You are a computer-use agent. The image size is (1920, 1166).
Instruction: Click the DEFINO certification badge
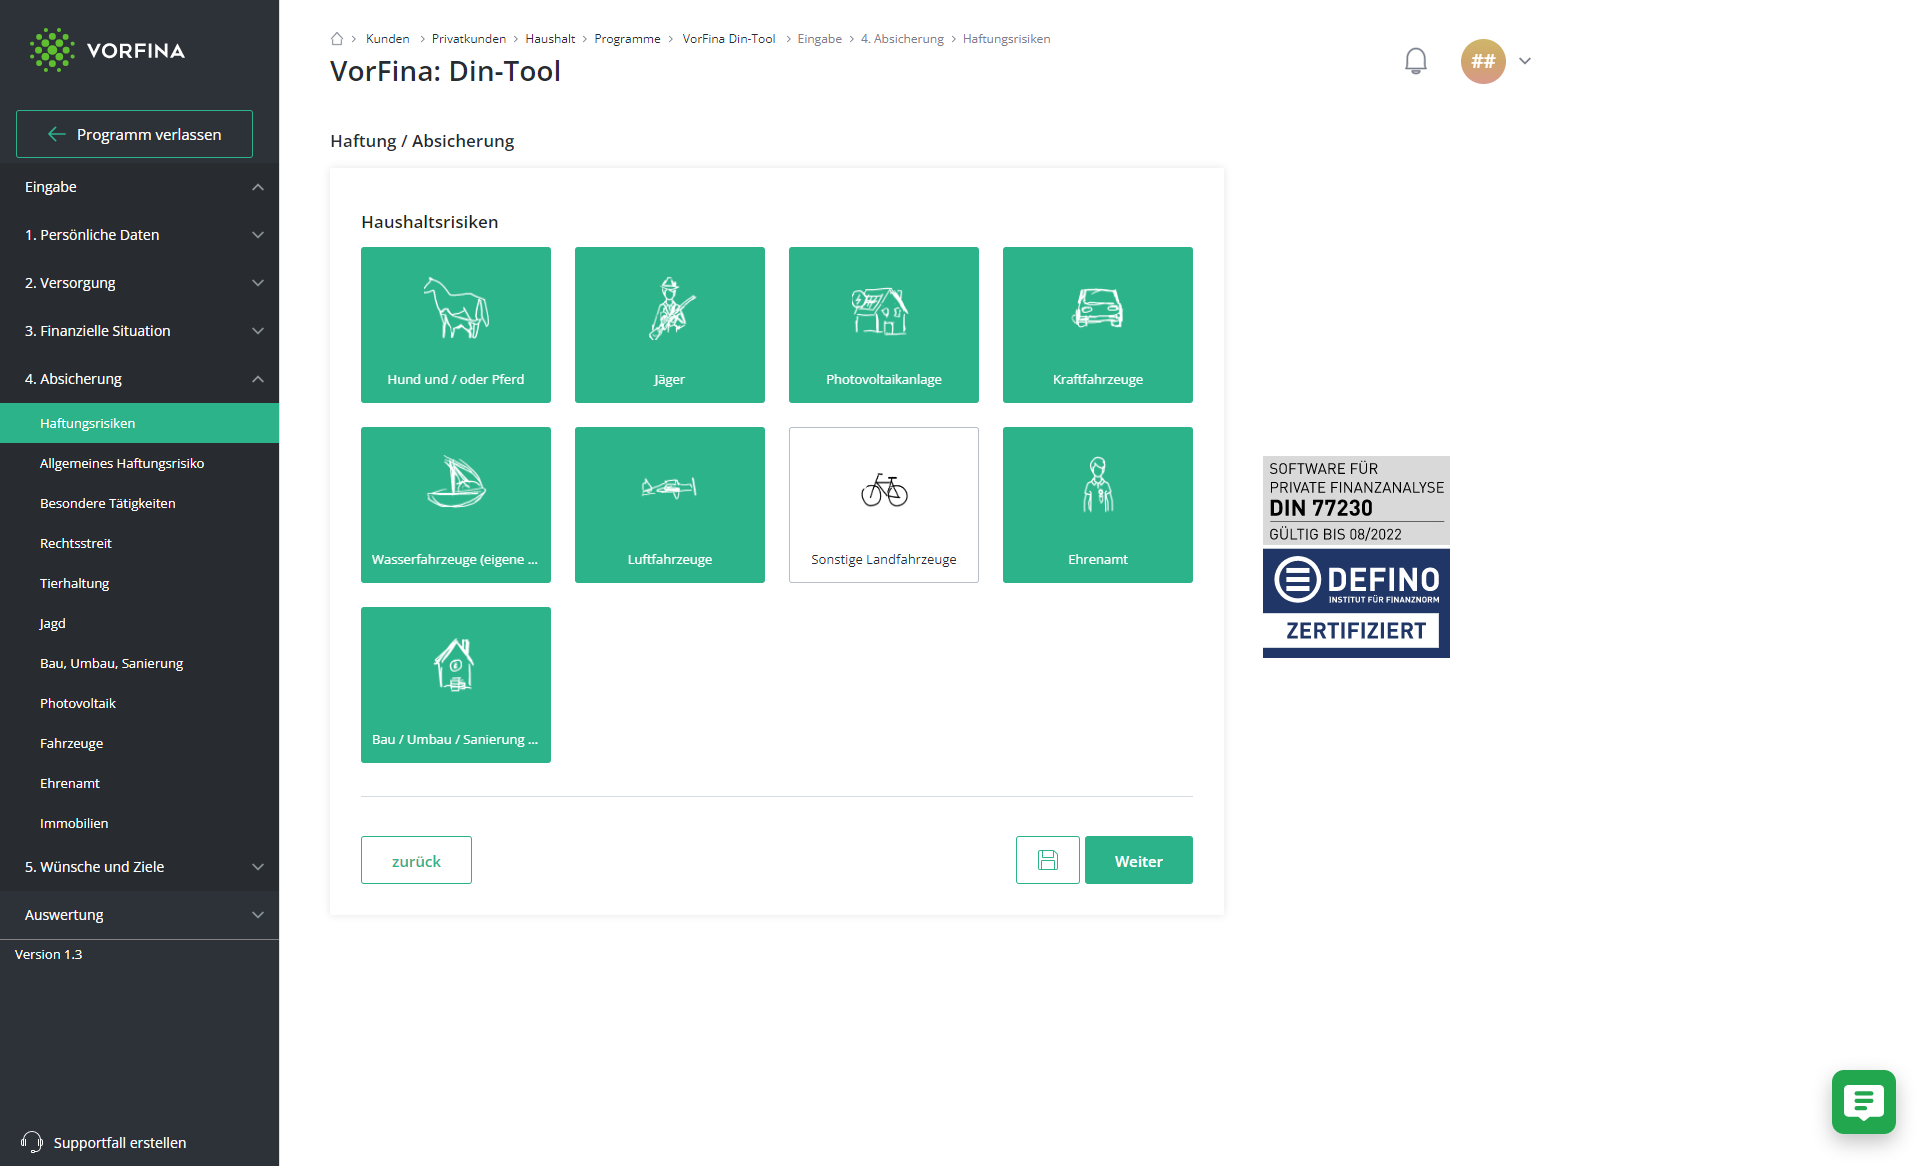click(1356, 557)
